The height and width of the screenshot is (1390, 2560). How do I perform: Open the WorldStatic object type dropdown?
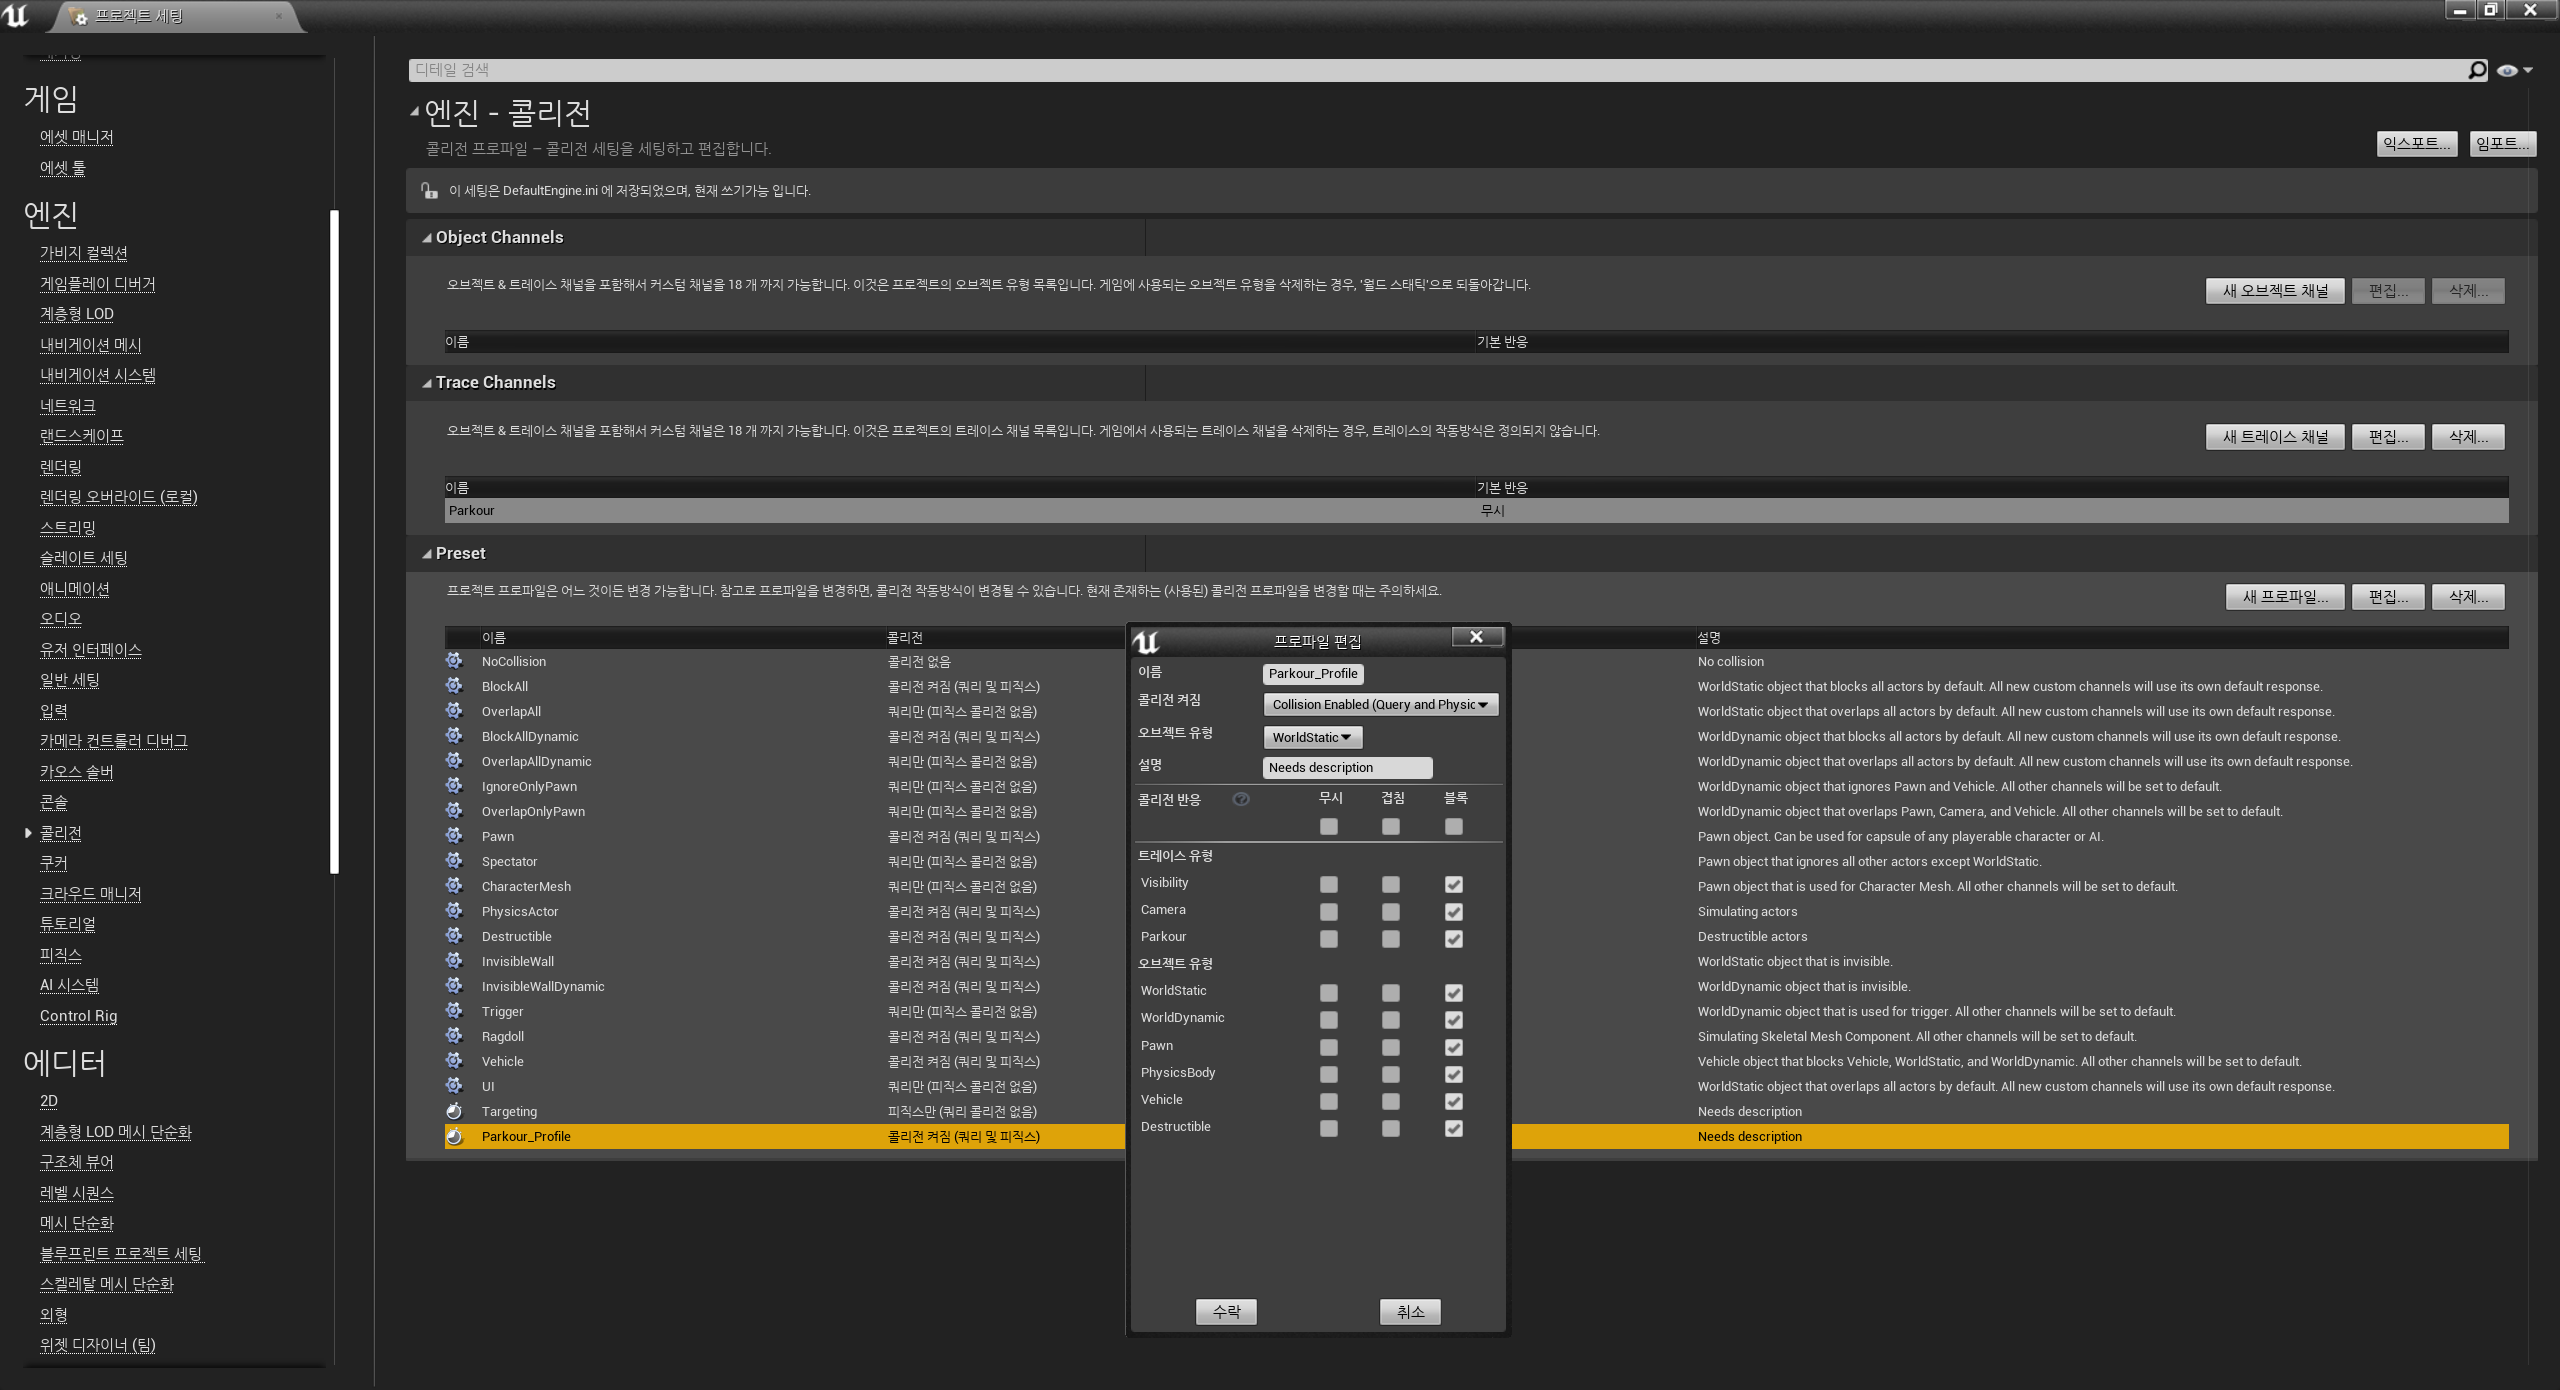pyautogui.click(x=1312, y=737)
